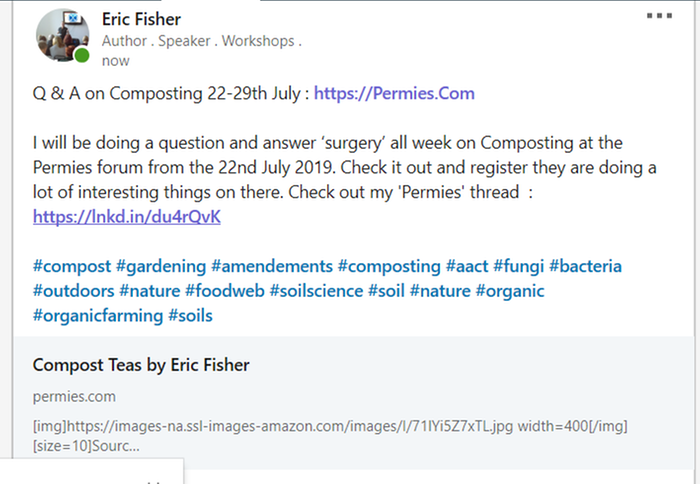700x484 pixels.
Task: Follow the lnkd.in/du4rQvK short link
Action: tap(127, 217)
